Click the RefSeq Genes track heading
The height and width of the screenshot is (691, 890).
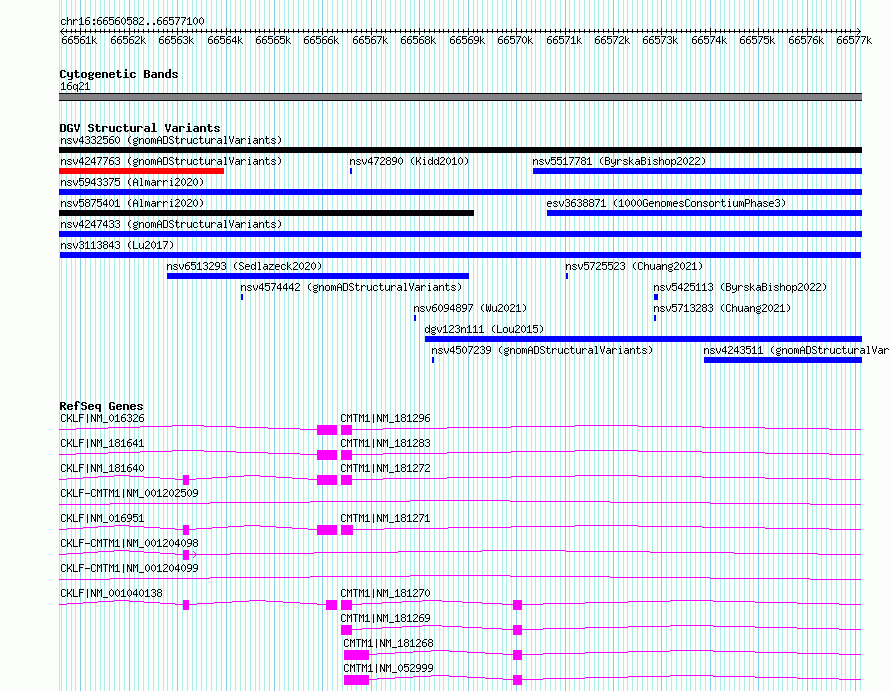[101, 406]
